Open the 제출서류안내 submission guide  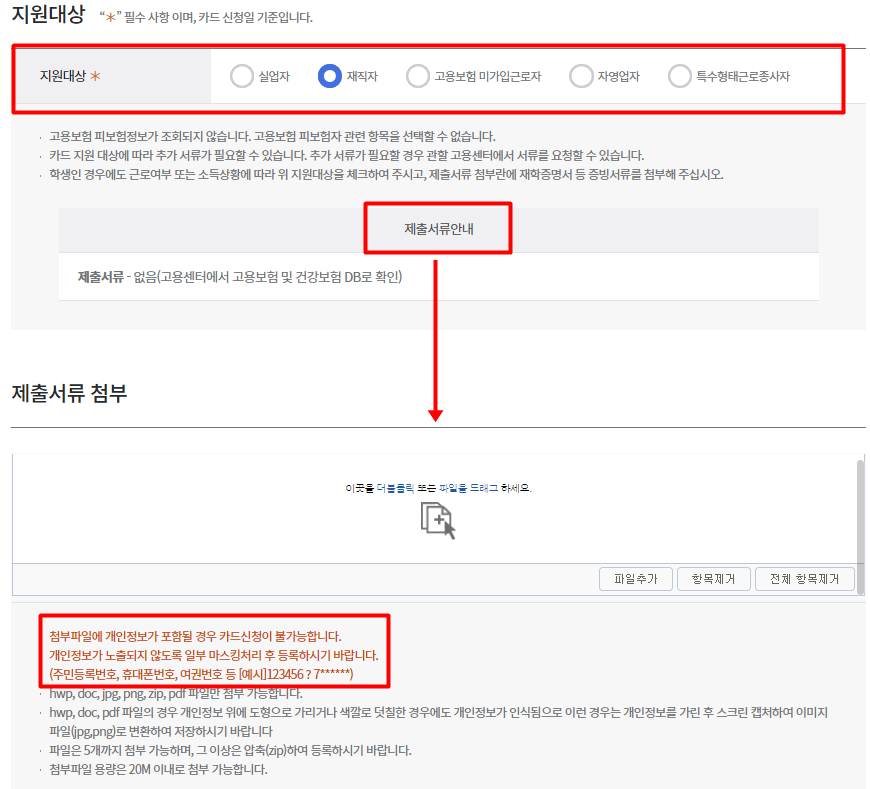pyautogui.click(x=437, y=228)
